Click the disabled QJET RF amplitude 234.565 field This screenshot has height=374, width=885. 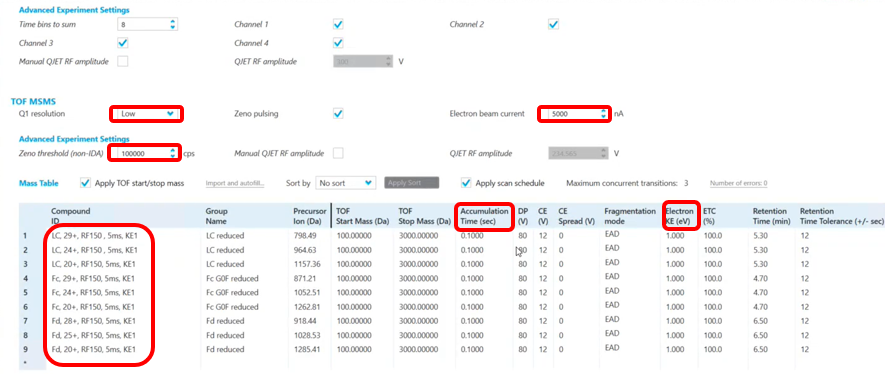579,153
